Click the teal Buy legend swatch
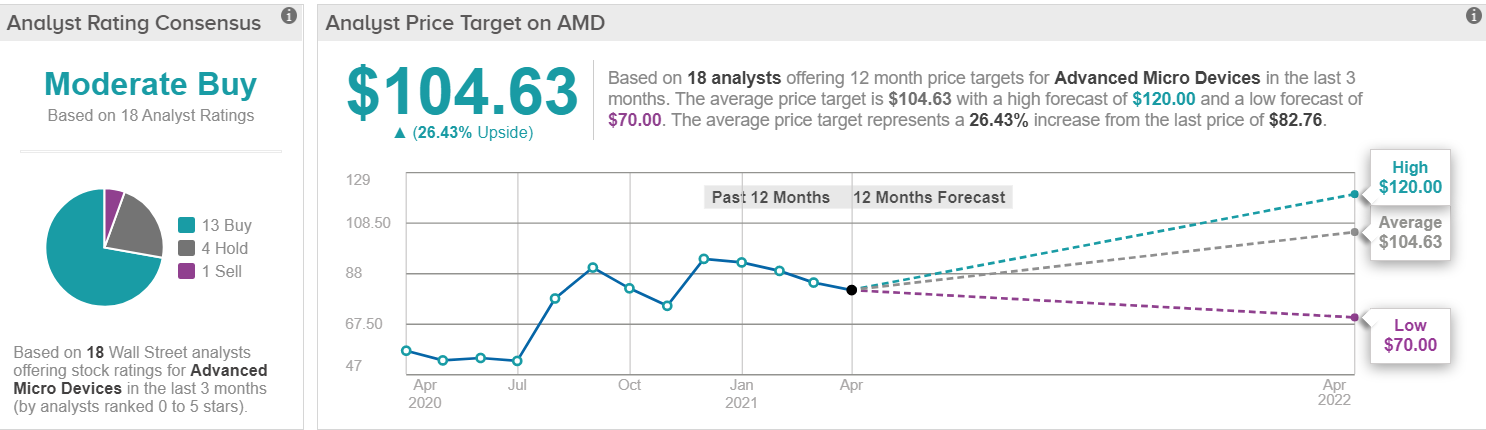Screen dimensions: 1486x430 tap(185, 225)
